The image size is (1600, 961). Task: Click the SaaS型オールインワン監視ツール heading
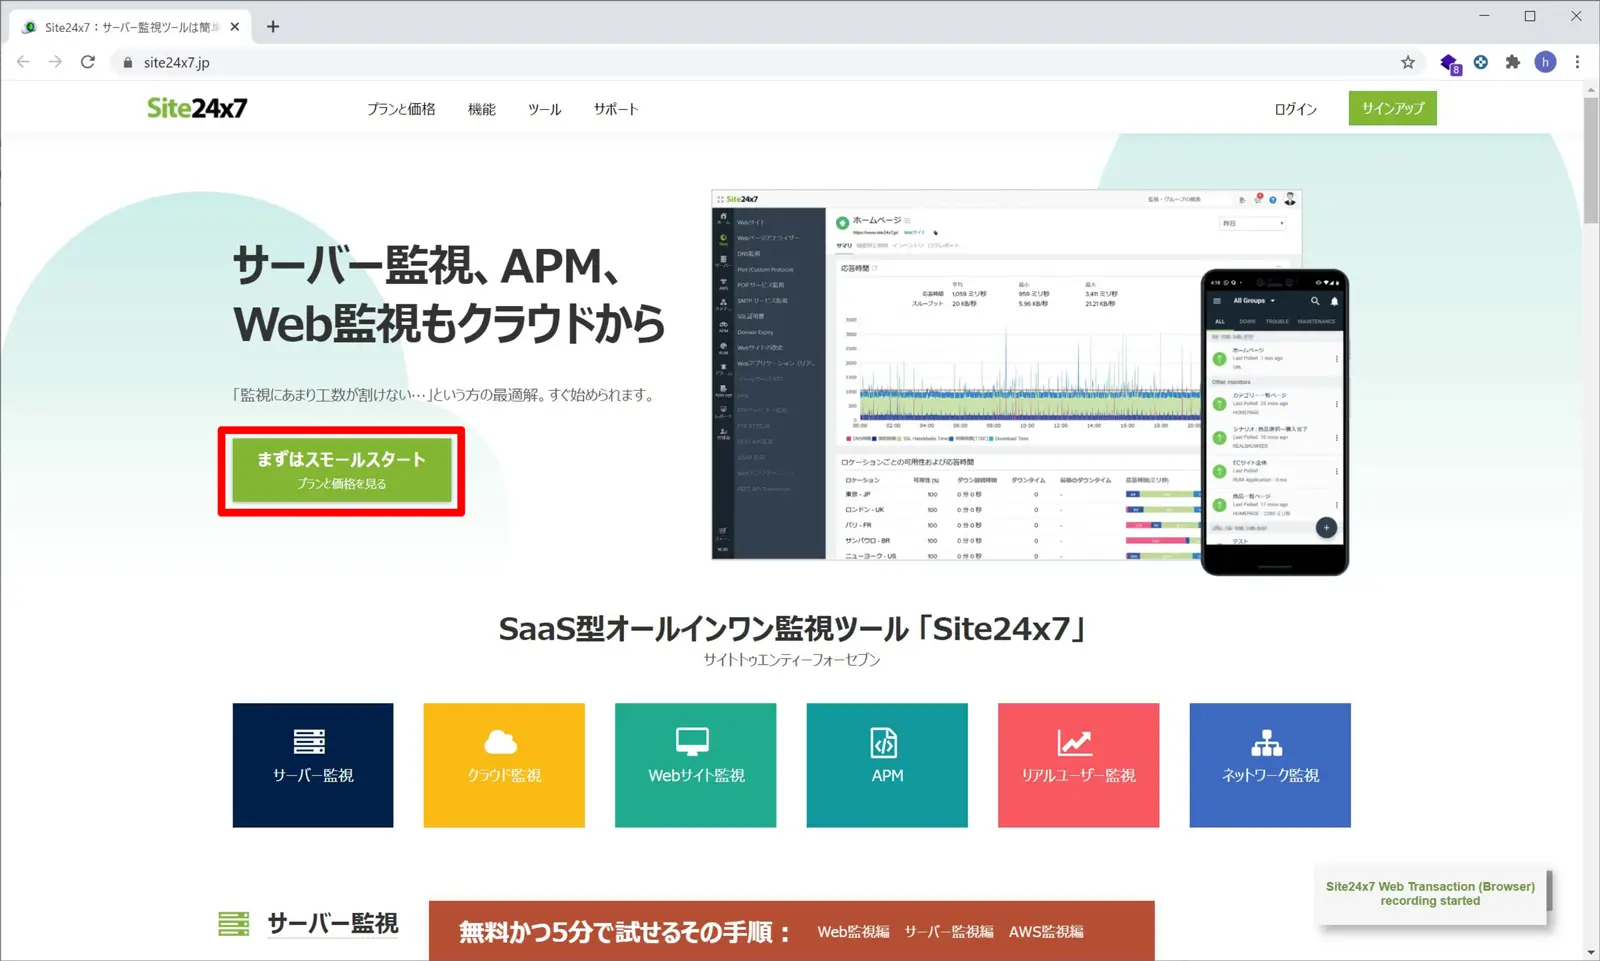coord(791,628)
